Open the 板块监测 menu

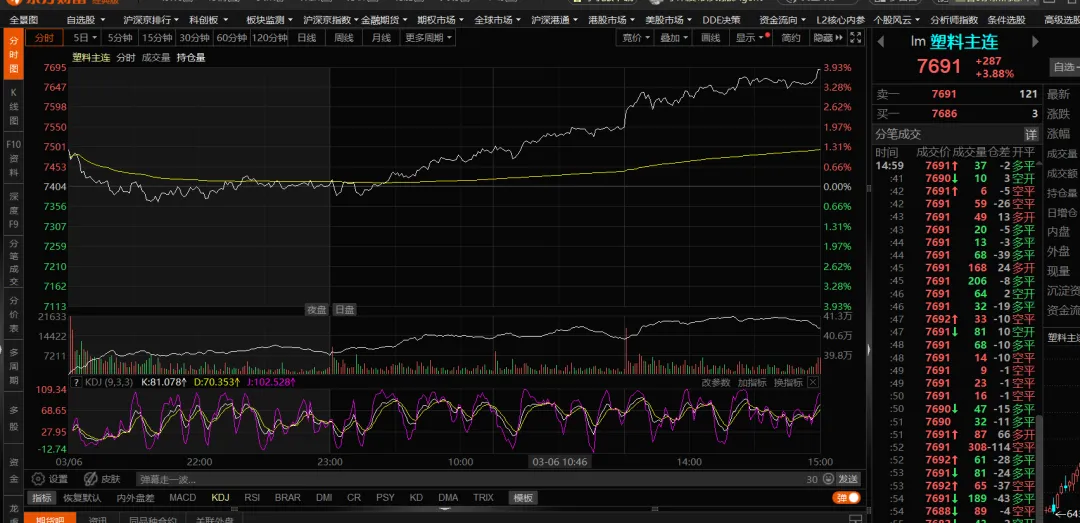(269, 20)
